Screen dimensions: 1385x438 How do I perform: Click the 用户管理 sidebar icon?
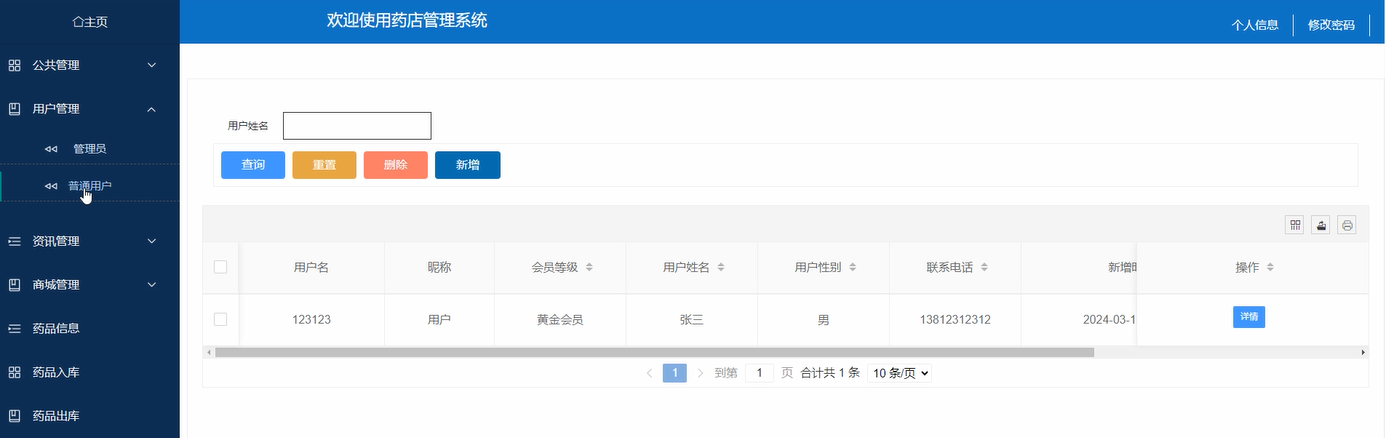point(14,108)
